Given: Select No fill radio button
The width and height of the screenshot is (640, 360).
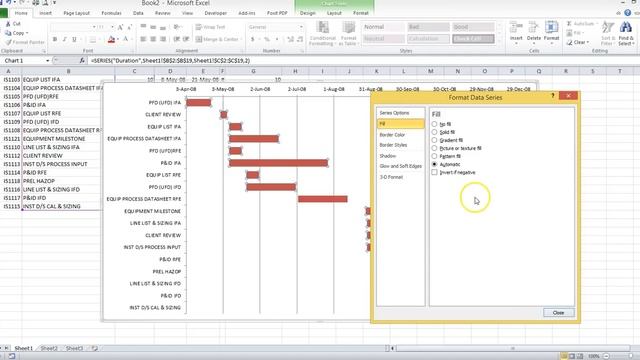Looking at the screenshot, I should point(434,124).
